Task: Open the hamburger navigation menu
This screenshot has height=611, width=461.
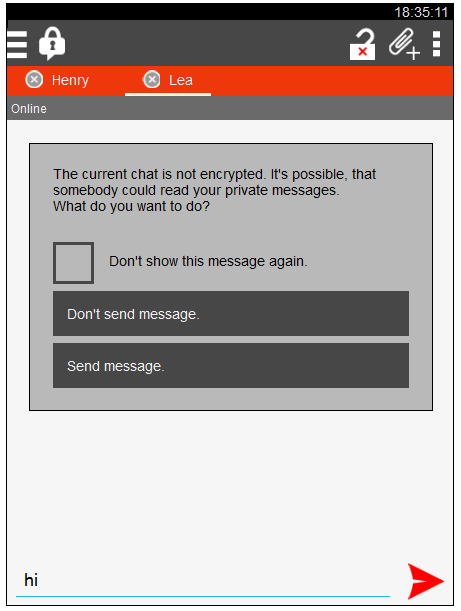Action: click(x=17, y=44)
